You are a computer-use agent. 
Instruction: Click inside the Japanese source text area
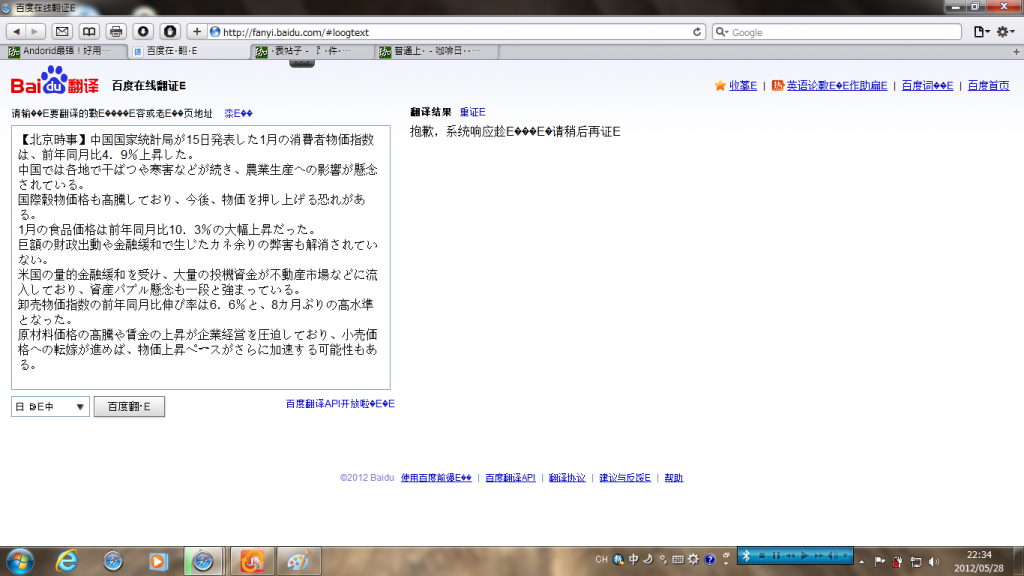click(x=200, y=257)
